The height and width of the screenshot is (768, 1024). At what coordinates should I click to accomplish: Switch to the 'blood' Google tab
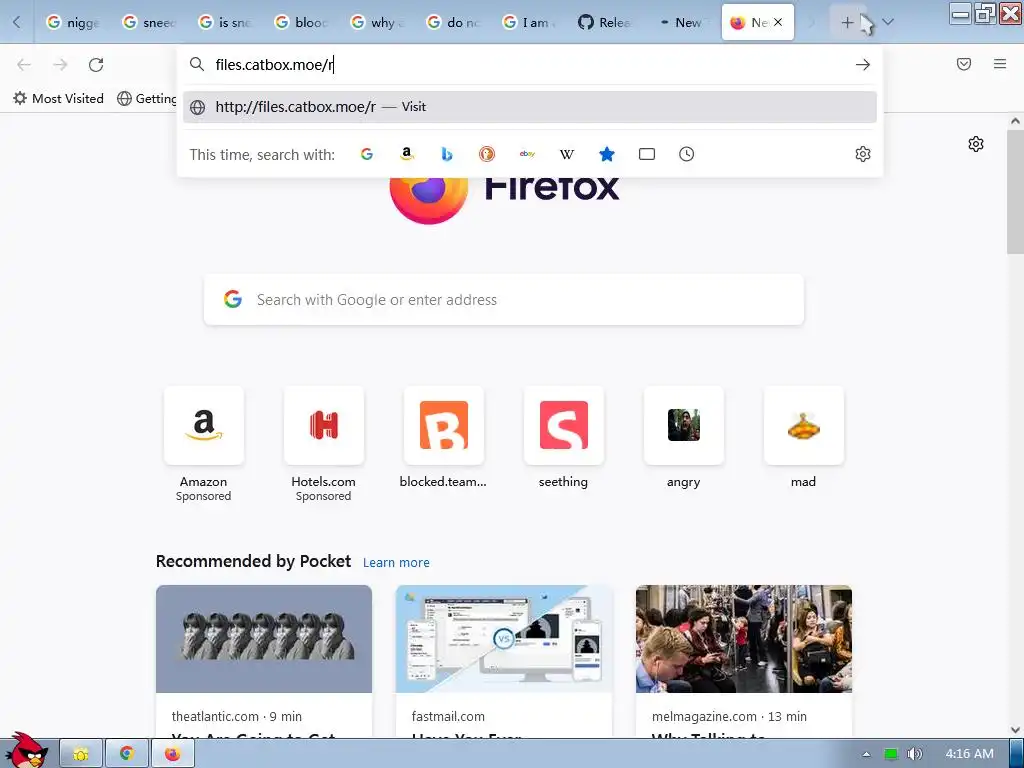(301, 22)
